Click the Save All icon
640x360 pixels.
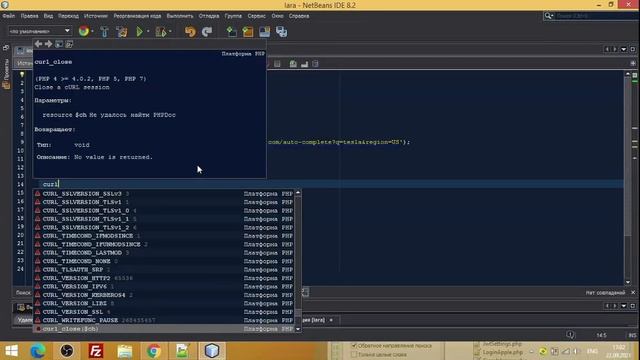pyautogui.click(x=281, y=31)
